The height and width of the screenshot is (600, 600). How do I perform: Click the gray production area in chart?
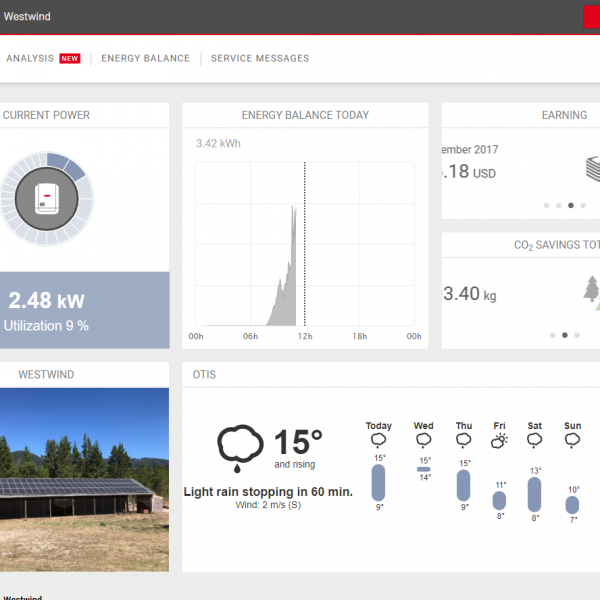pos(285,302)
